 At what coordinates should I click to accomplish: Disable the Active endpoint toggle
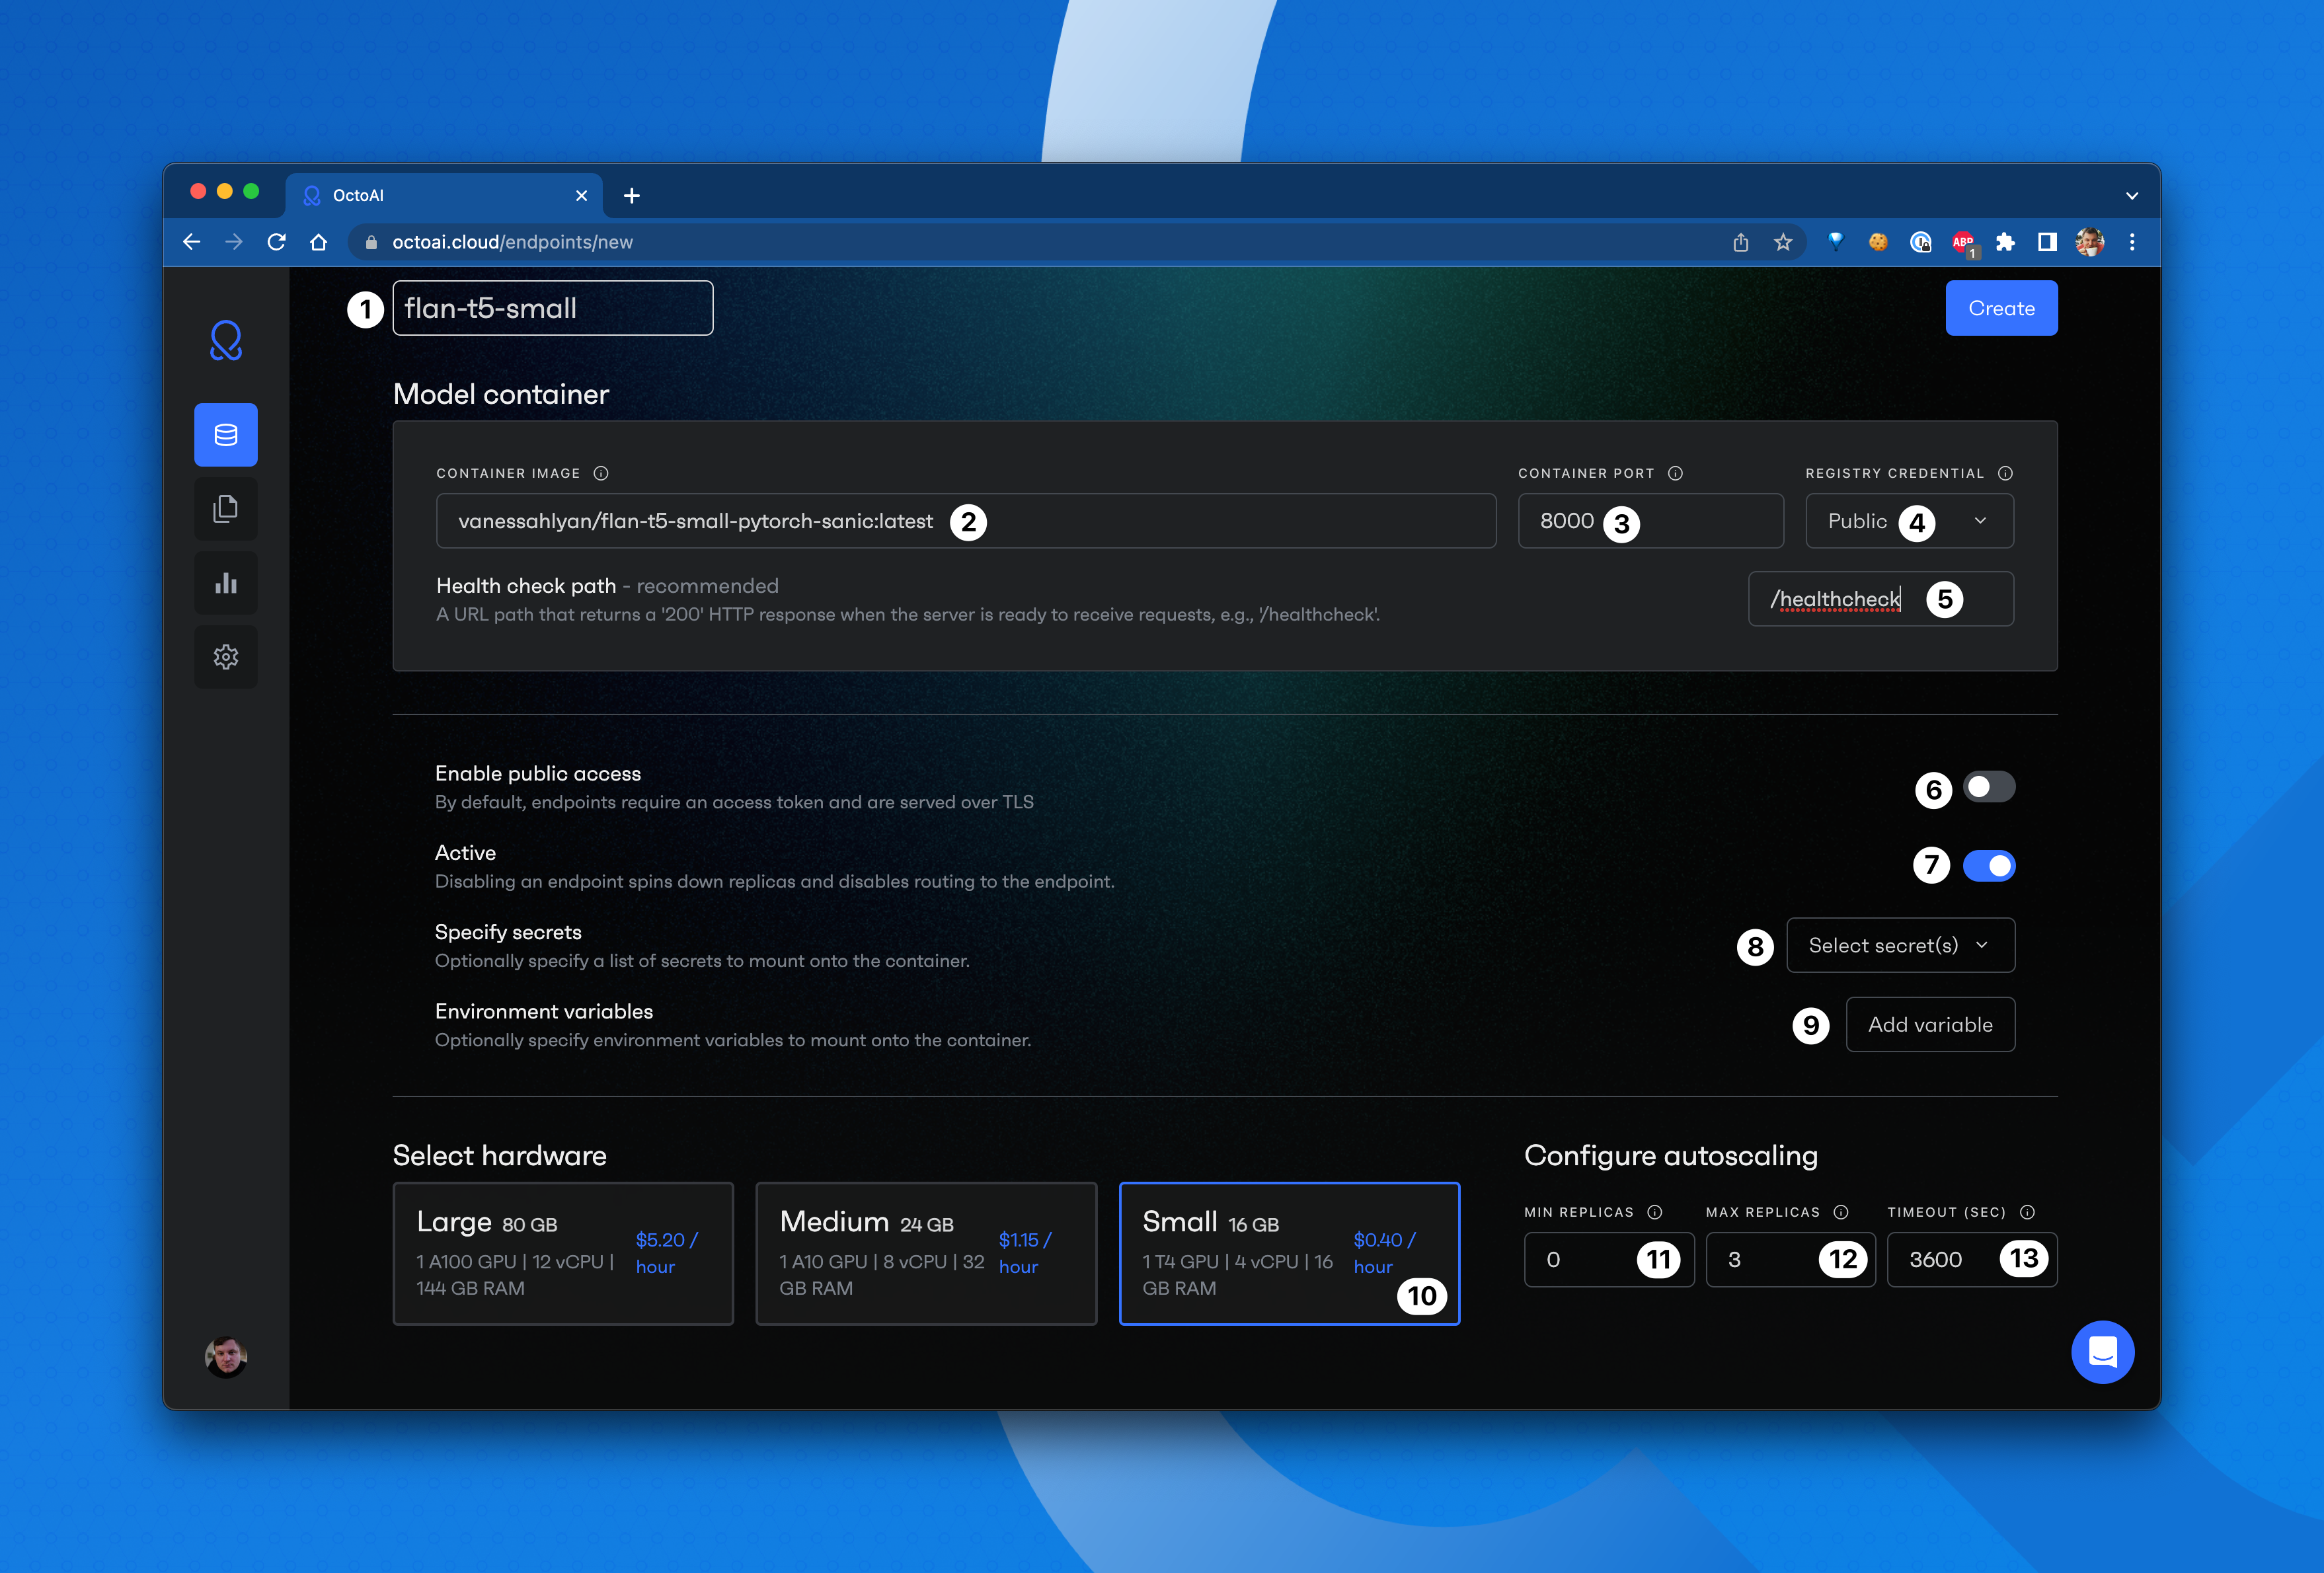(x=1988, y=866)
